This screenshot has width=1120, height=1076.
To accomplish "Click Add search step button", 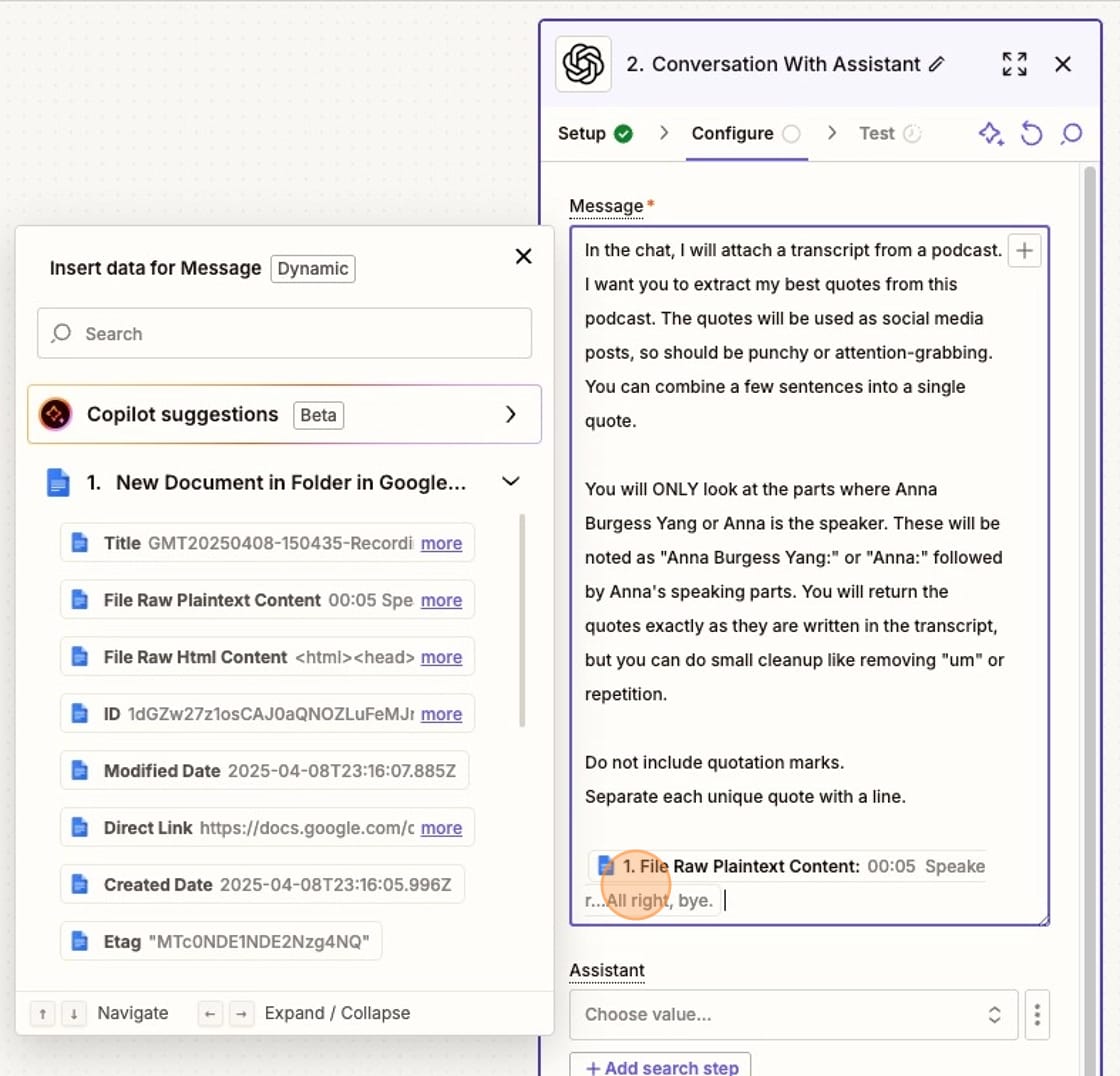I will pos(660,1066).
